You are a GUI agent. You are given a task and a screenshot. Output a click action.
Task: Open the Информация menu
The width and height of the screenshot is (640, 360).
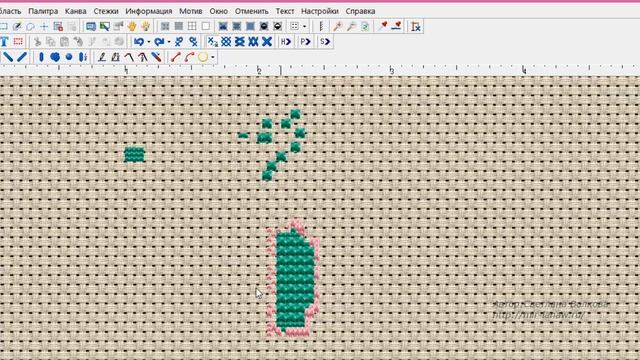click(149, 11)
